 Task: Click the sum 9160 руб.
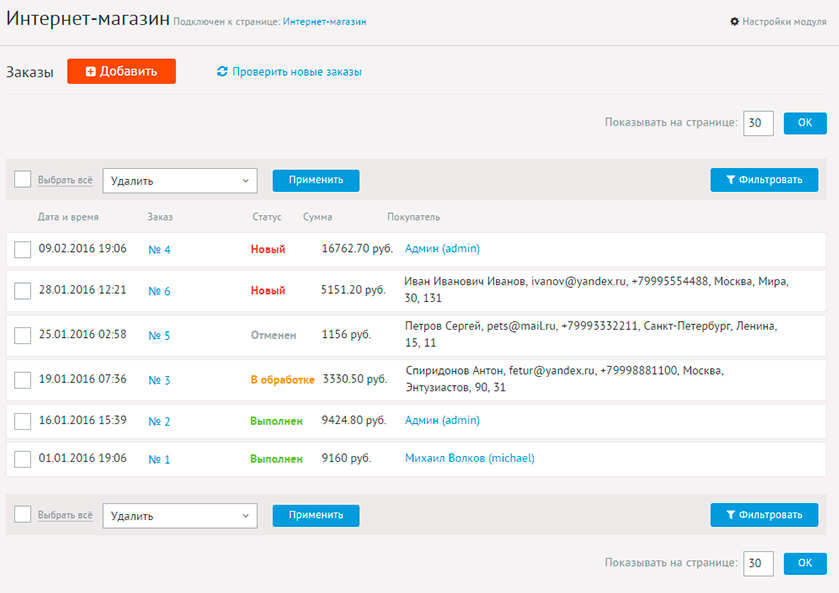click(x=346, y=459)
